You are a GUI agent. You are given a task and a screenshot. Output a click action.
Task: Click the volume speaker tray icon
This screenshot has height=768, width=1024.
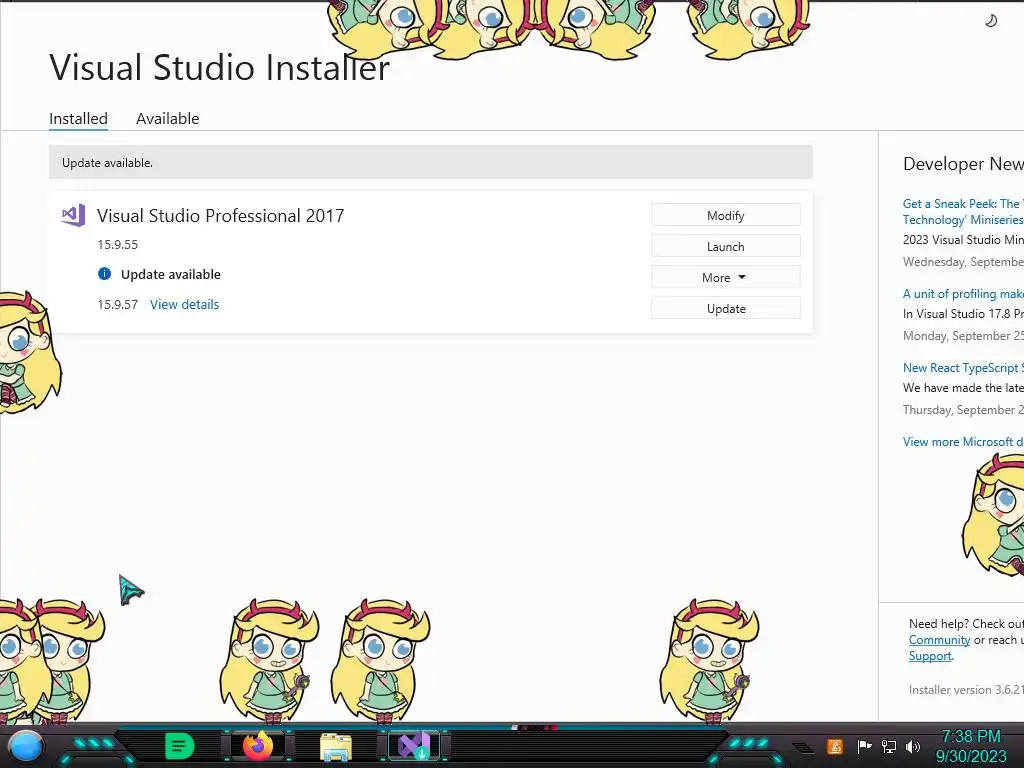pyautogui.click(x=913, y=746)
